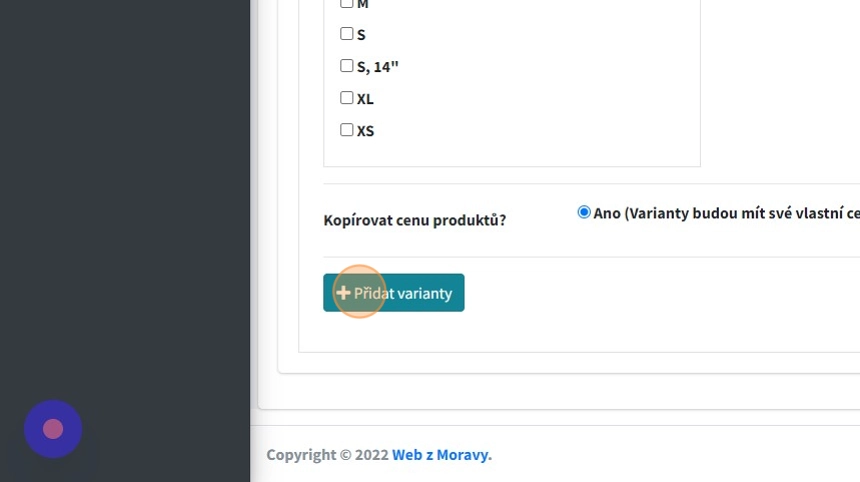Tick the S size checkbox
Viewport: 860px width, 482px height.
347,34
